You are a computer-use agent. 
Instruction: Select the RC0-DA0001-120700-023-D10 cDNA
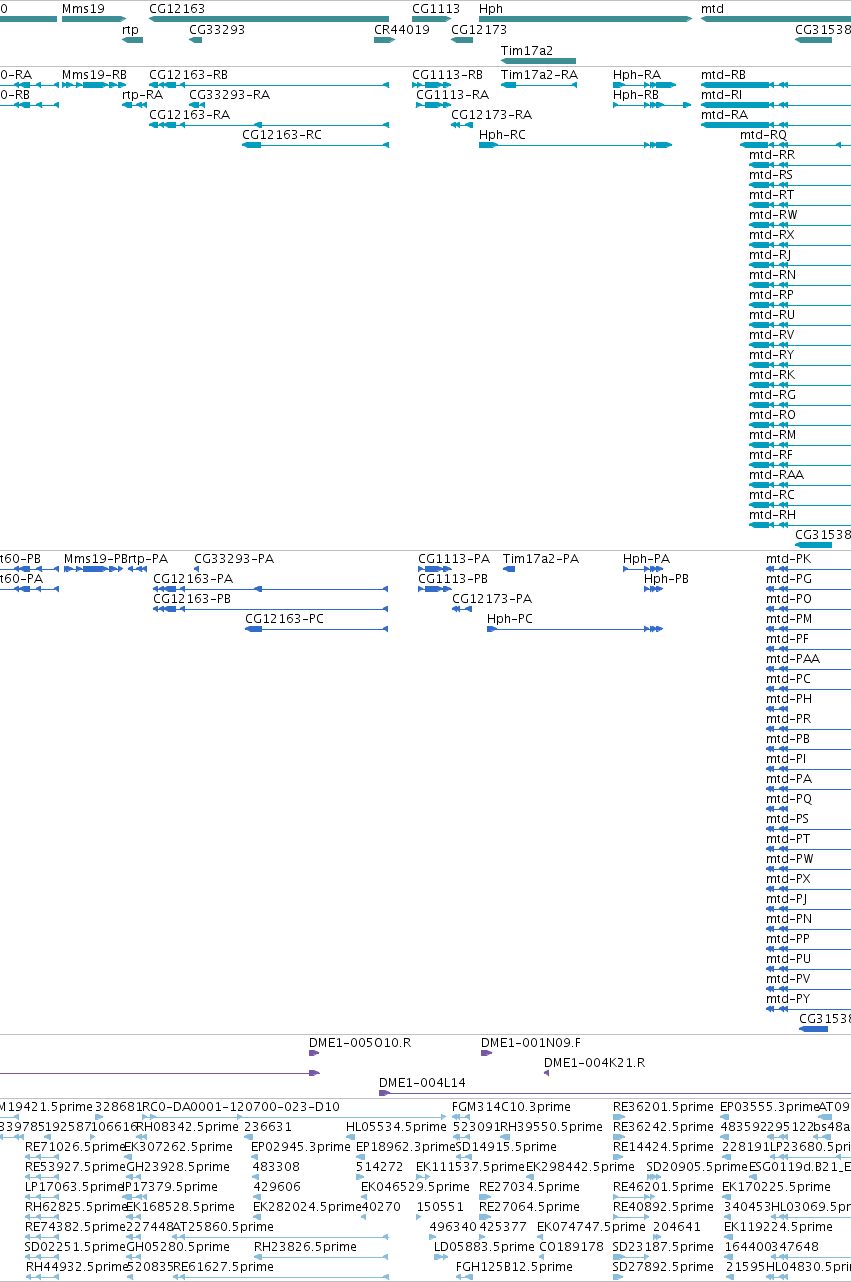point(293,1117)
